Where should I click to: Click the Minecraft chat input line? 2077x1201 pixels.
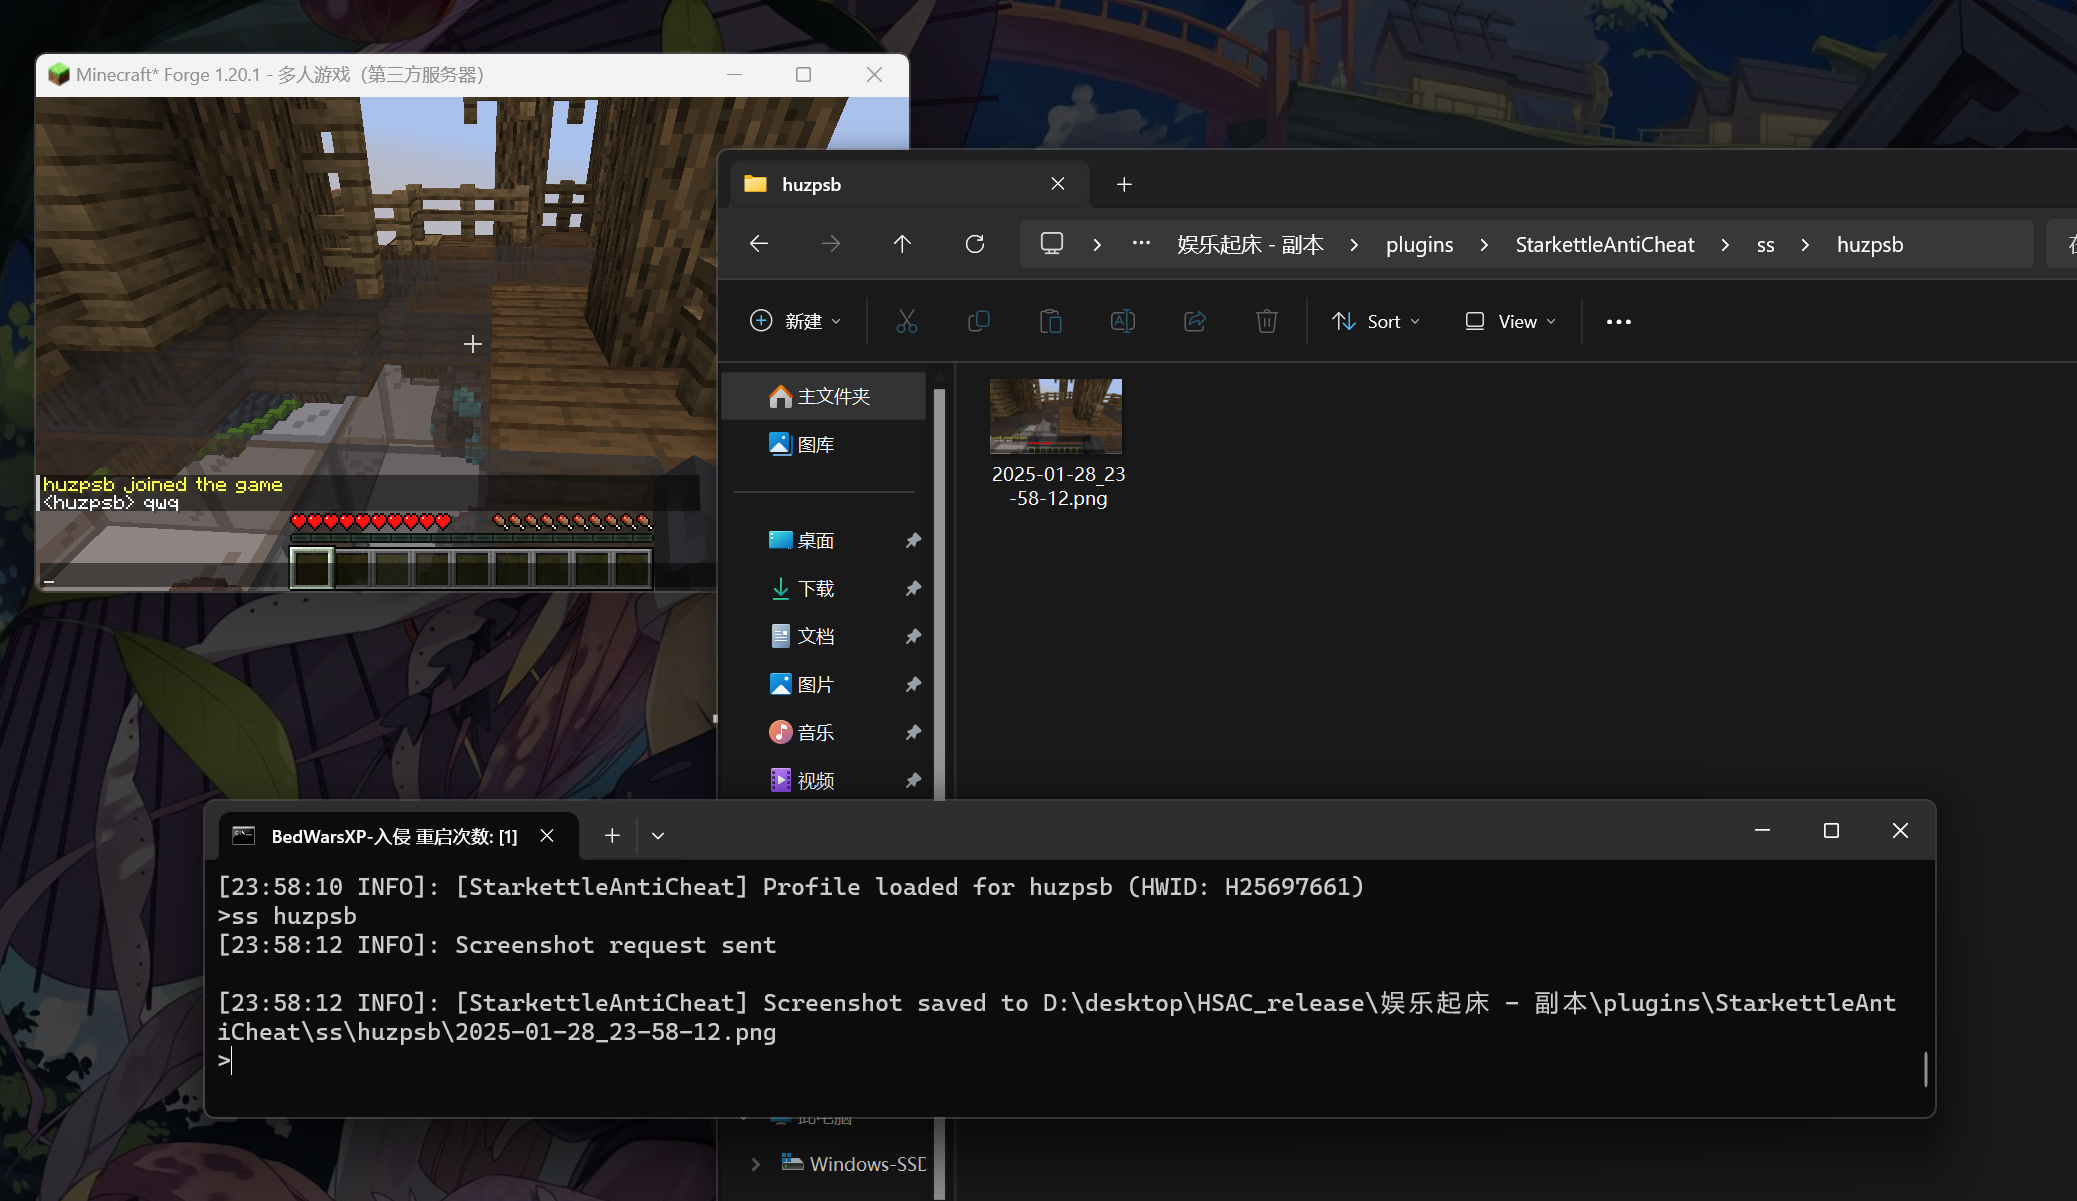165,577
